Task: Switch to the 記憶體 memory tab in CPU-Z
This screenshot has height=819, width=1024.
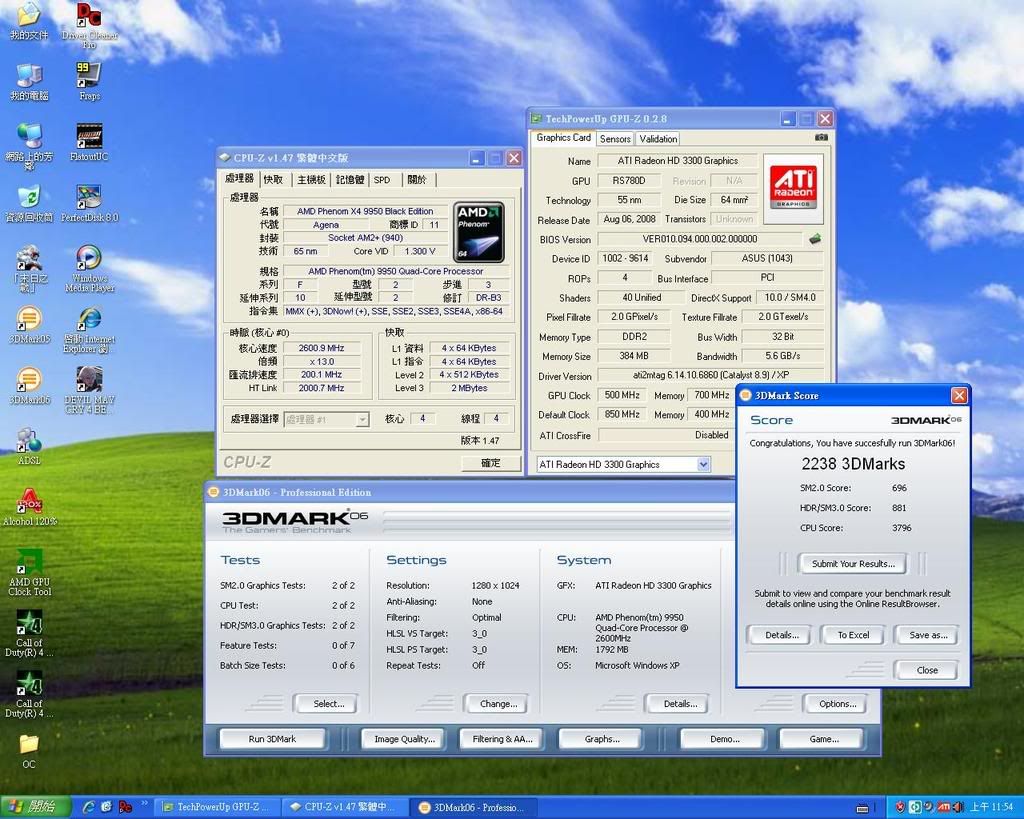Action: [x=349, y=180]
